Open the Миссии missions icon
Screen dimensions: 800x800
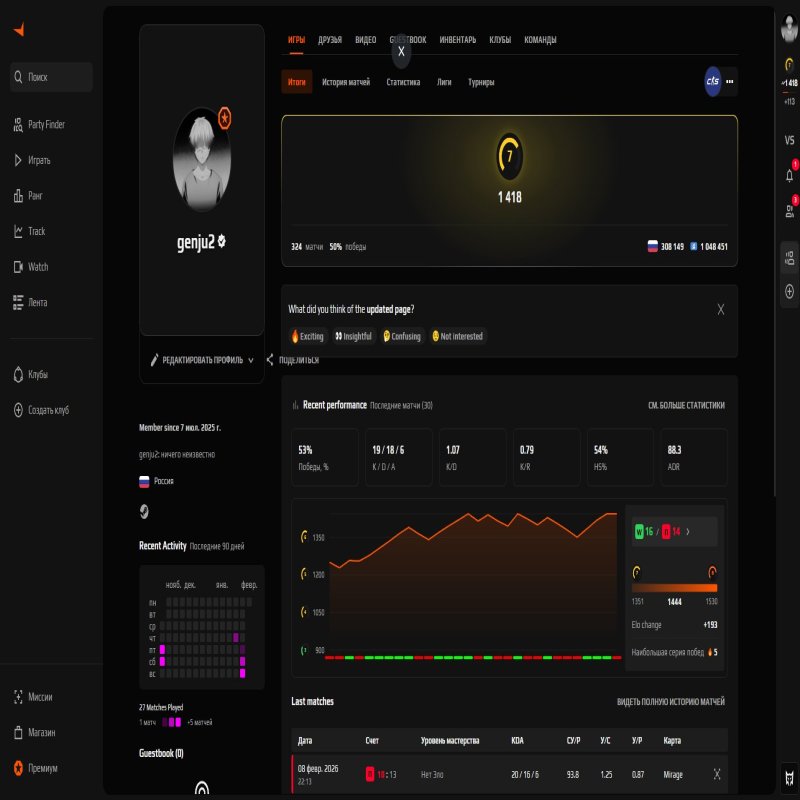pyautogui.click(x=22, y=695)
